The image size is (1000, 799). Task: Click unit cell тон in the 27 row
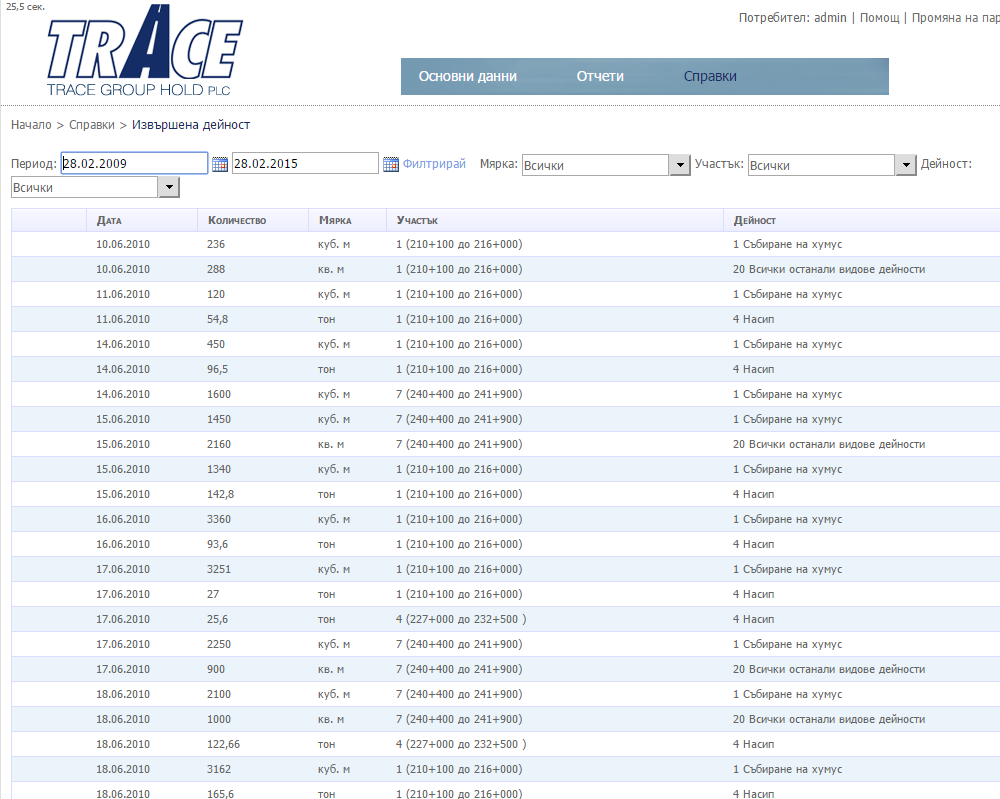point(326,594)
